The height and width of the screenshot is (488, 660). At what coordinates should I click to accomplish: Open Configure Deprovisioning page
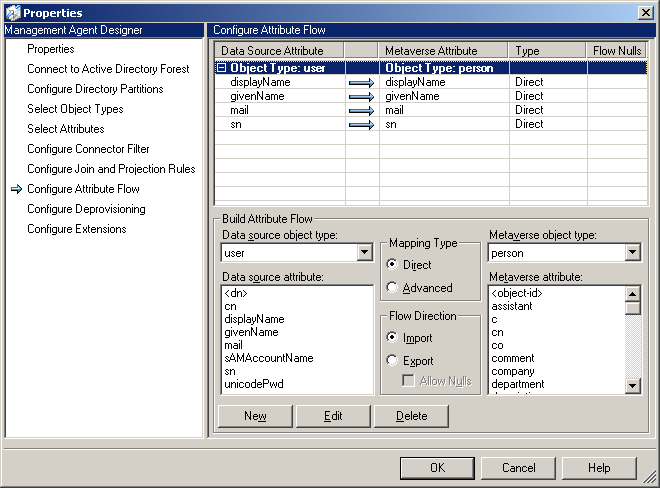[x=86, y=209]
